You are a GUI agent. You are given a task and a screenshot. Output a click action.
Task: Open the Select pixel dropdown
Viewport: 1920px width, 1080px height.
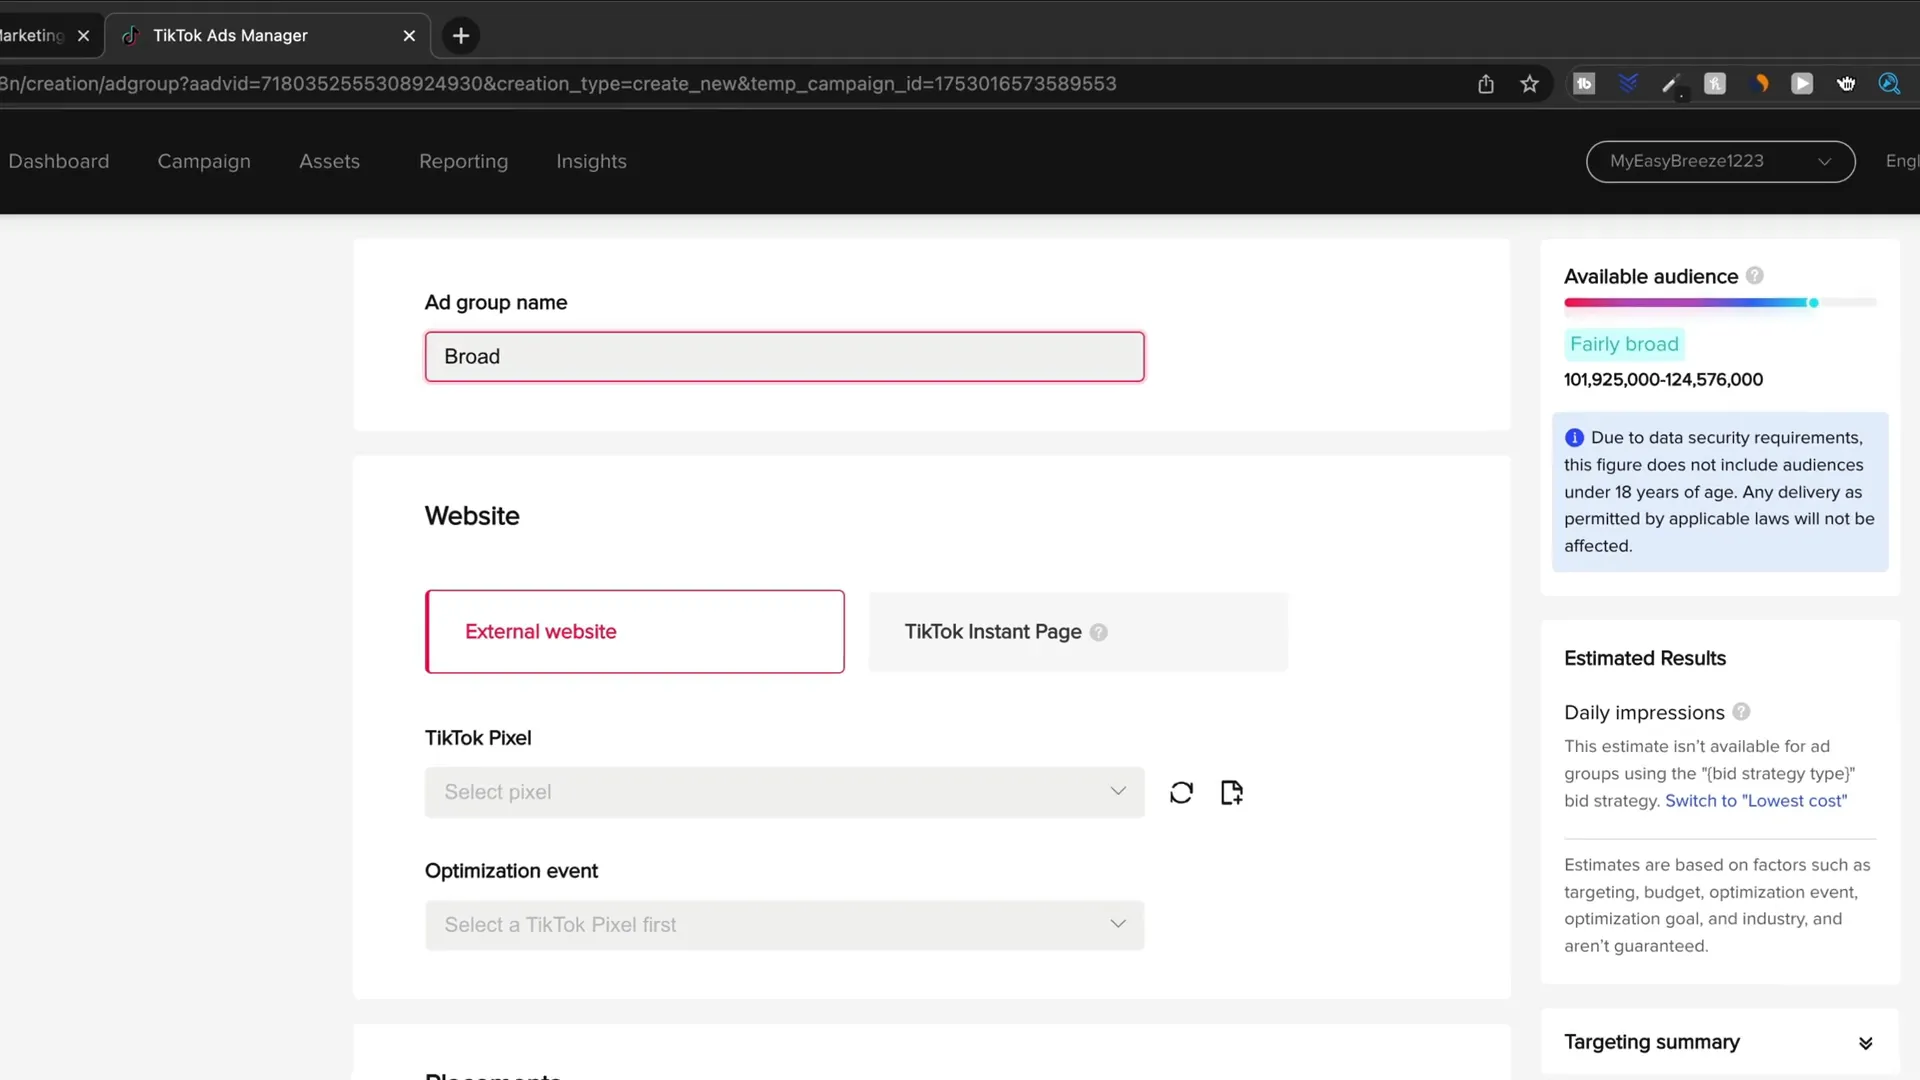pos(784,792)
